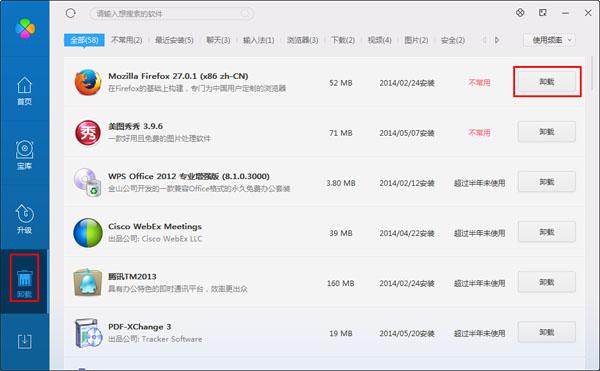
Task: Click the Cisco WebEx Meetings title text
Action: point(155,226)
